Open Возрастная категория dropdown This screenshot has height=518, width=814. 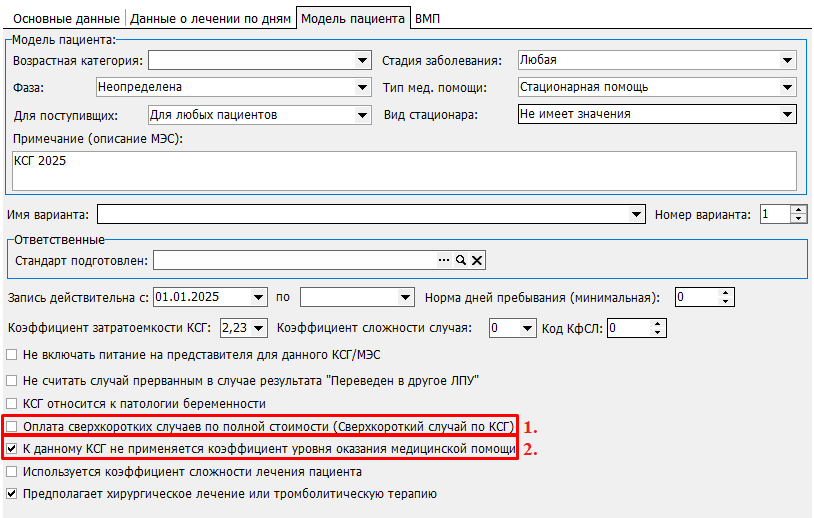[362, 61]
